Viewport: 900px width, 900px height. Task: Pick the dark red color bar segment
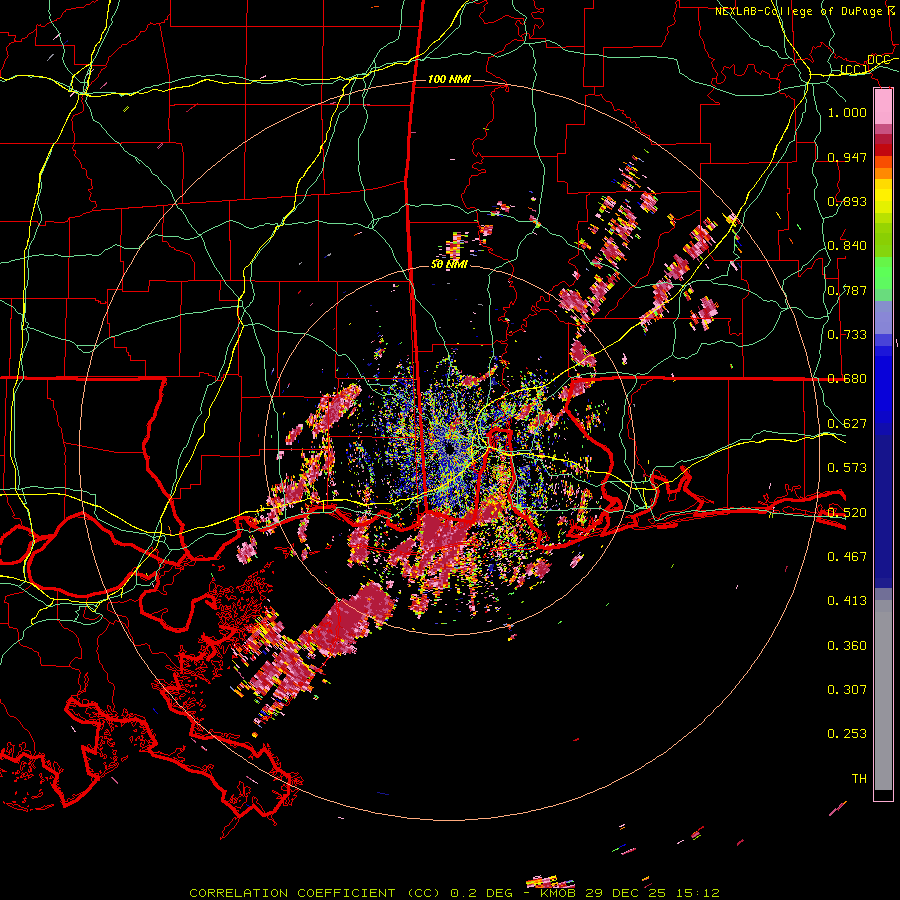tap(883, 150)
